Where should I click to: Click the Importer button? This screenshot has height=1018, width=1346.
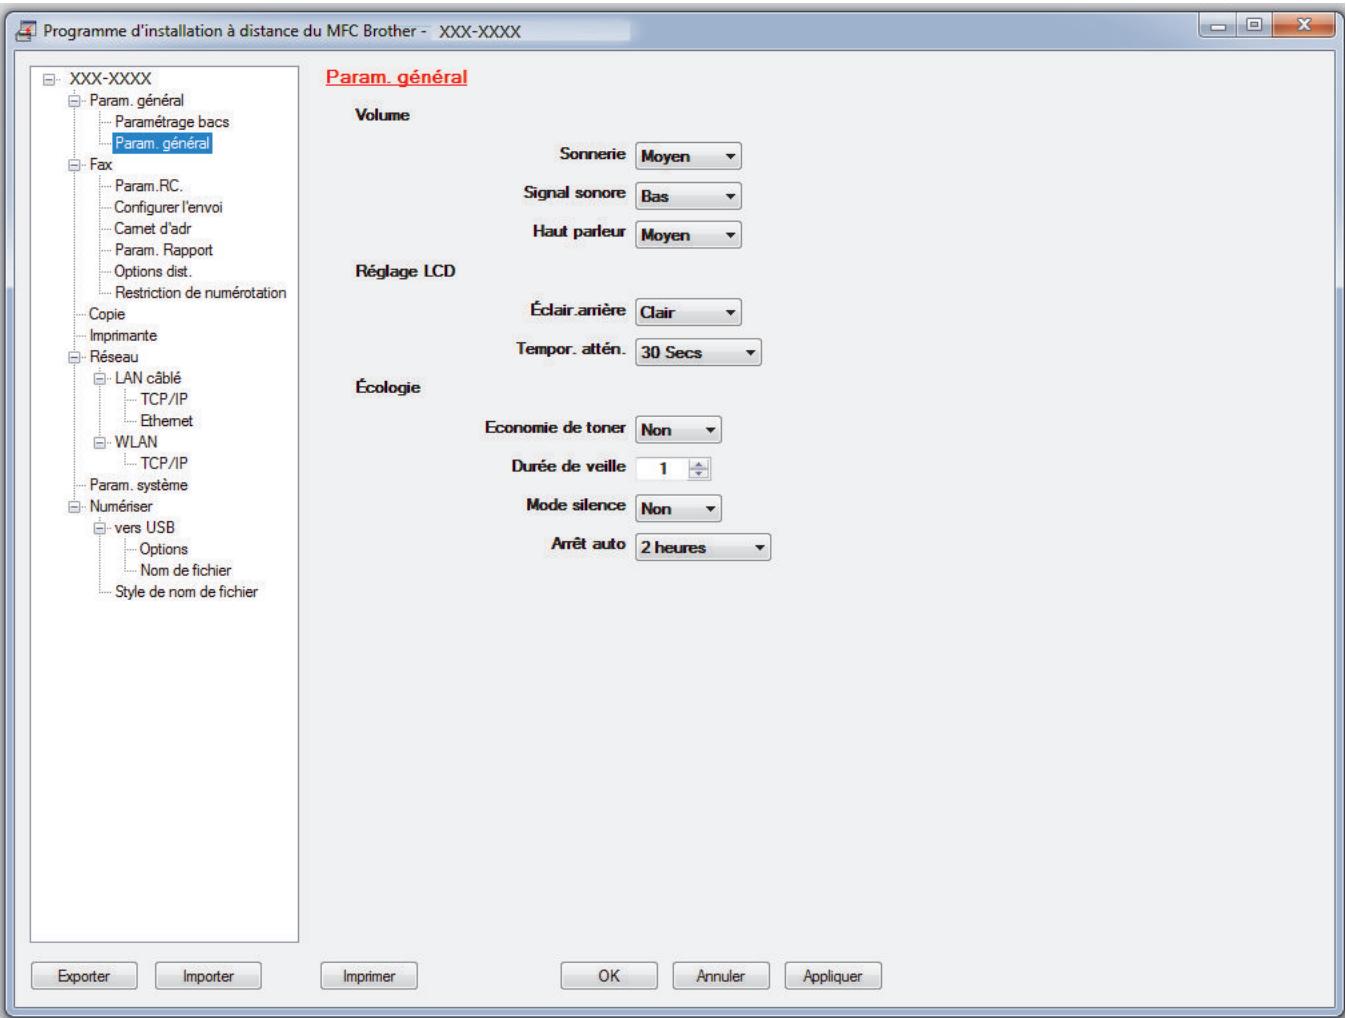[x=208, y=976]
